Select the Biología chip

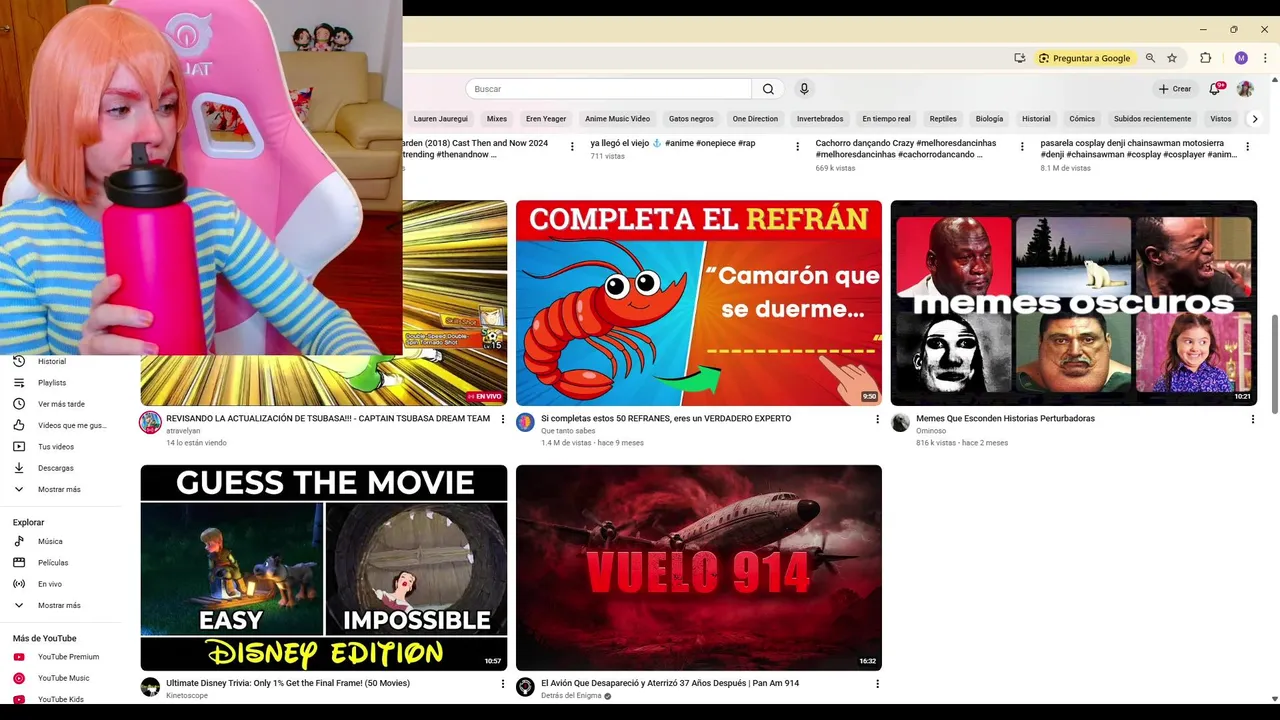tap(989, 119)
